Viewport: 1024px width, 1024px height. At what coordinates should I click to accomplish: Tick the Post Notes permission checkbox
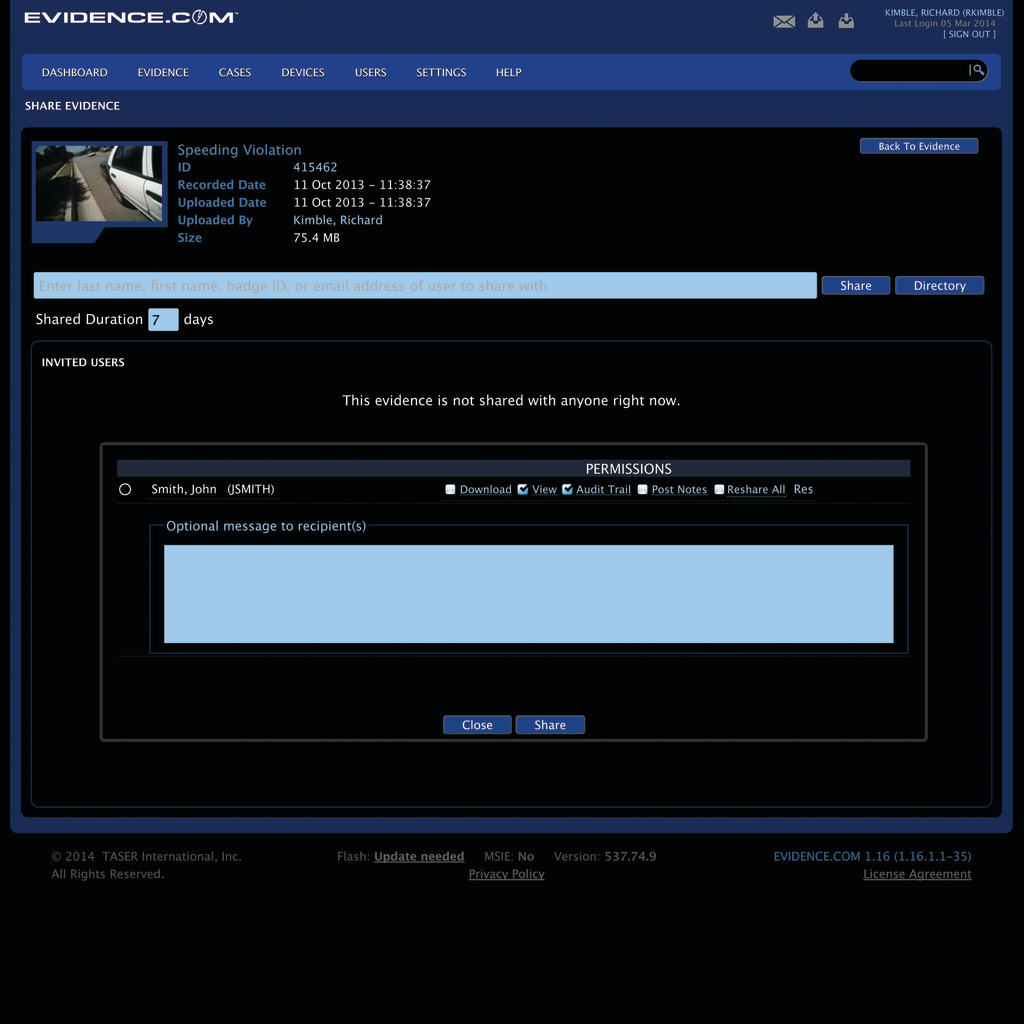click(x=642, y=490)
